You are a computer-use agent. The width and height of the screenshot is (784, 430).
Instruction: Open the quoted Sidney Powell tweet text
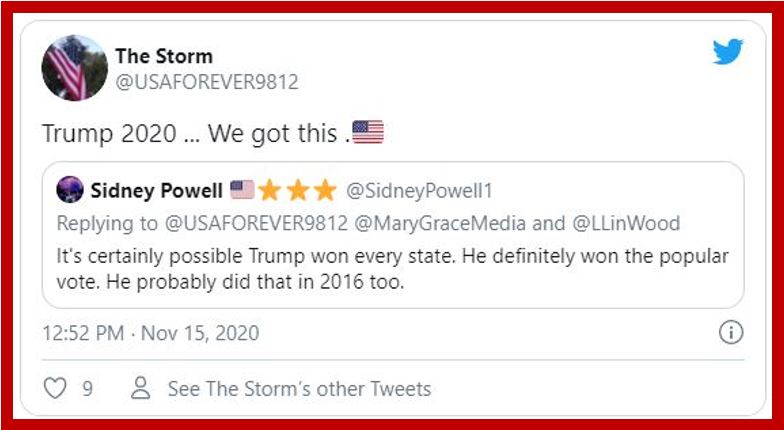pyautogui.click(x=392, y=269)
